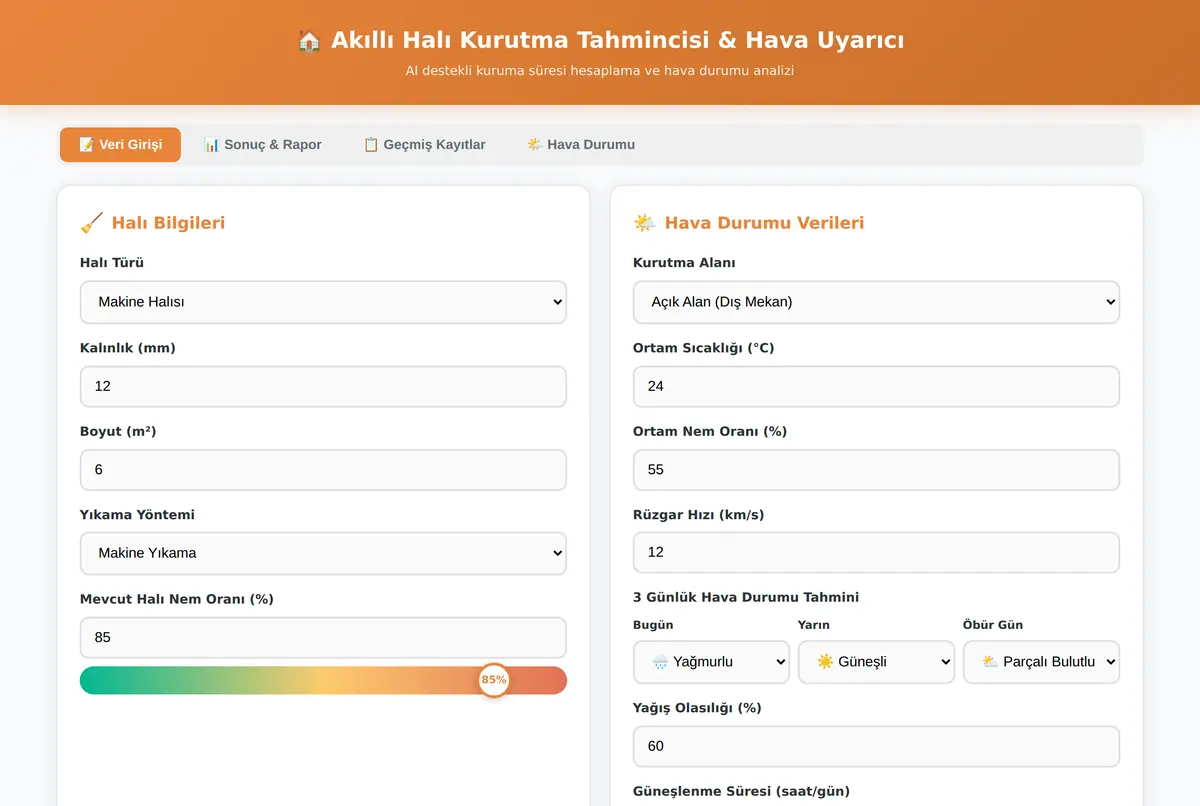Focus the Ortam Nem Oranı field
Image resolution: width=1200 pixels, height=806 pixels.
[876, 470]
